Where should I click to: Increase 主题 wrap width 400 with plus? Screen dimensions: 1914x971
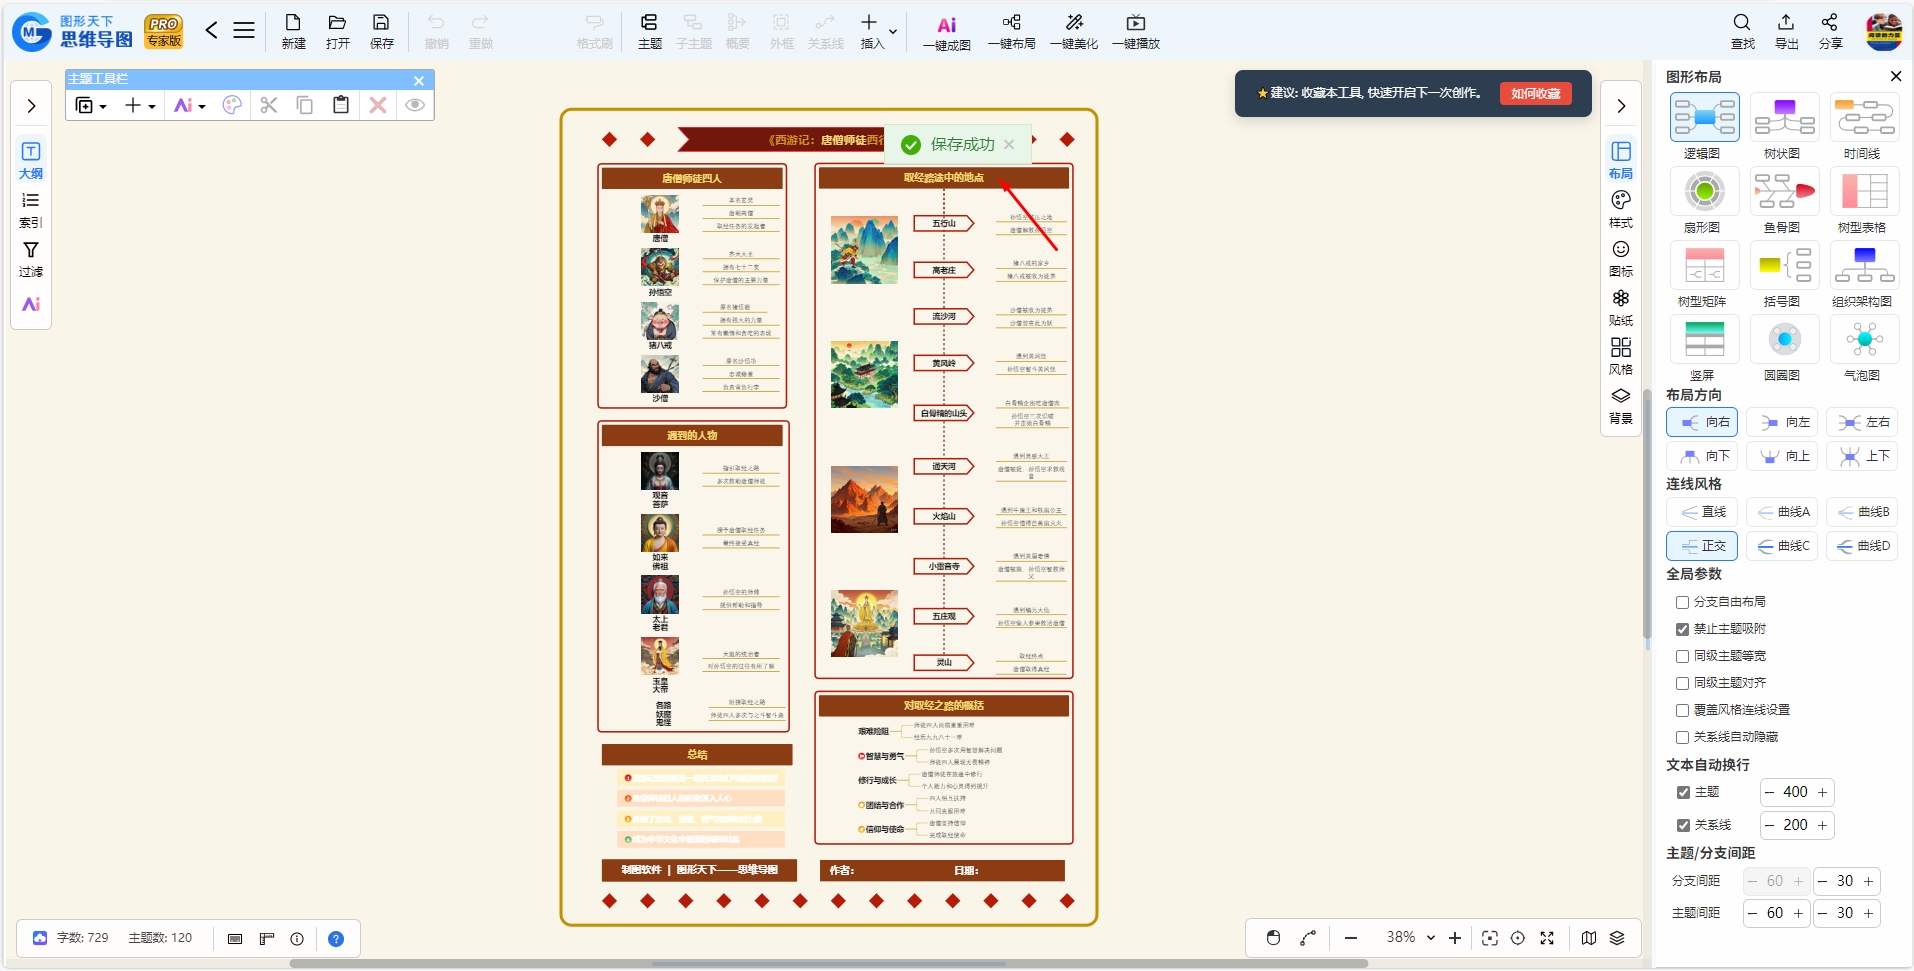pos(1822,792)
